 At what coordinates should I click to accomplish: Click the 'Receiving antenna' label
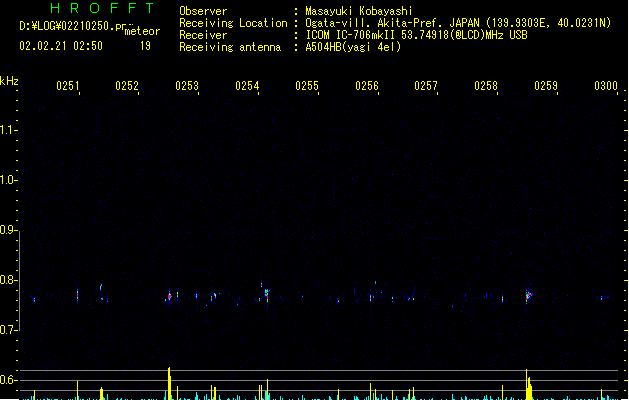pos(230,47)
